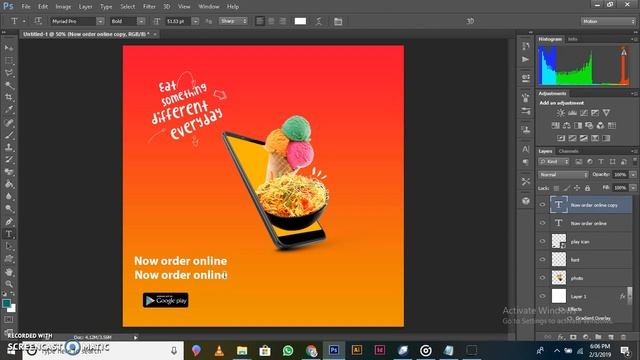Open the Motion workspace switcher

[x=608, y=21]
